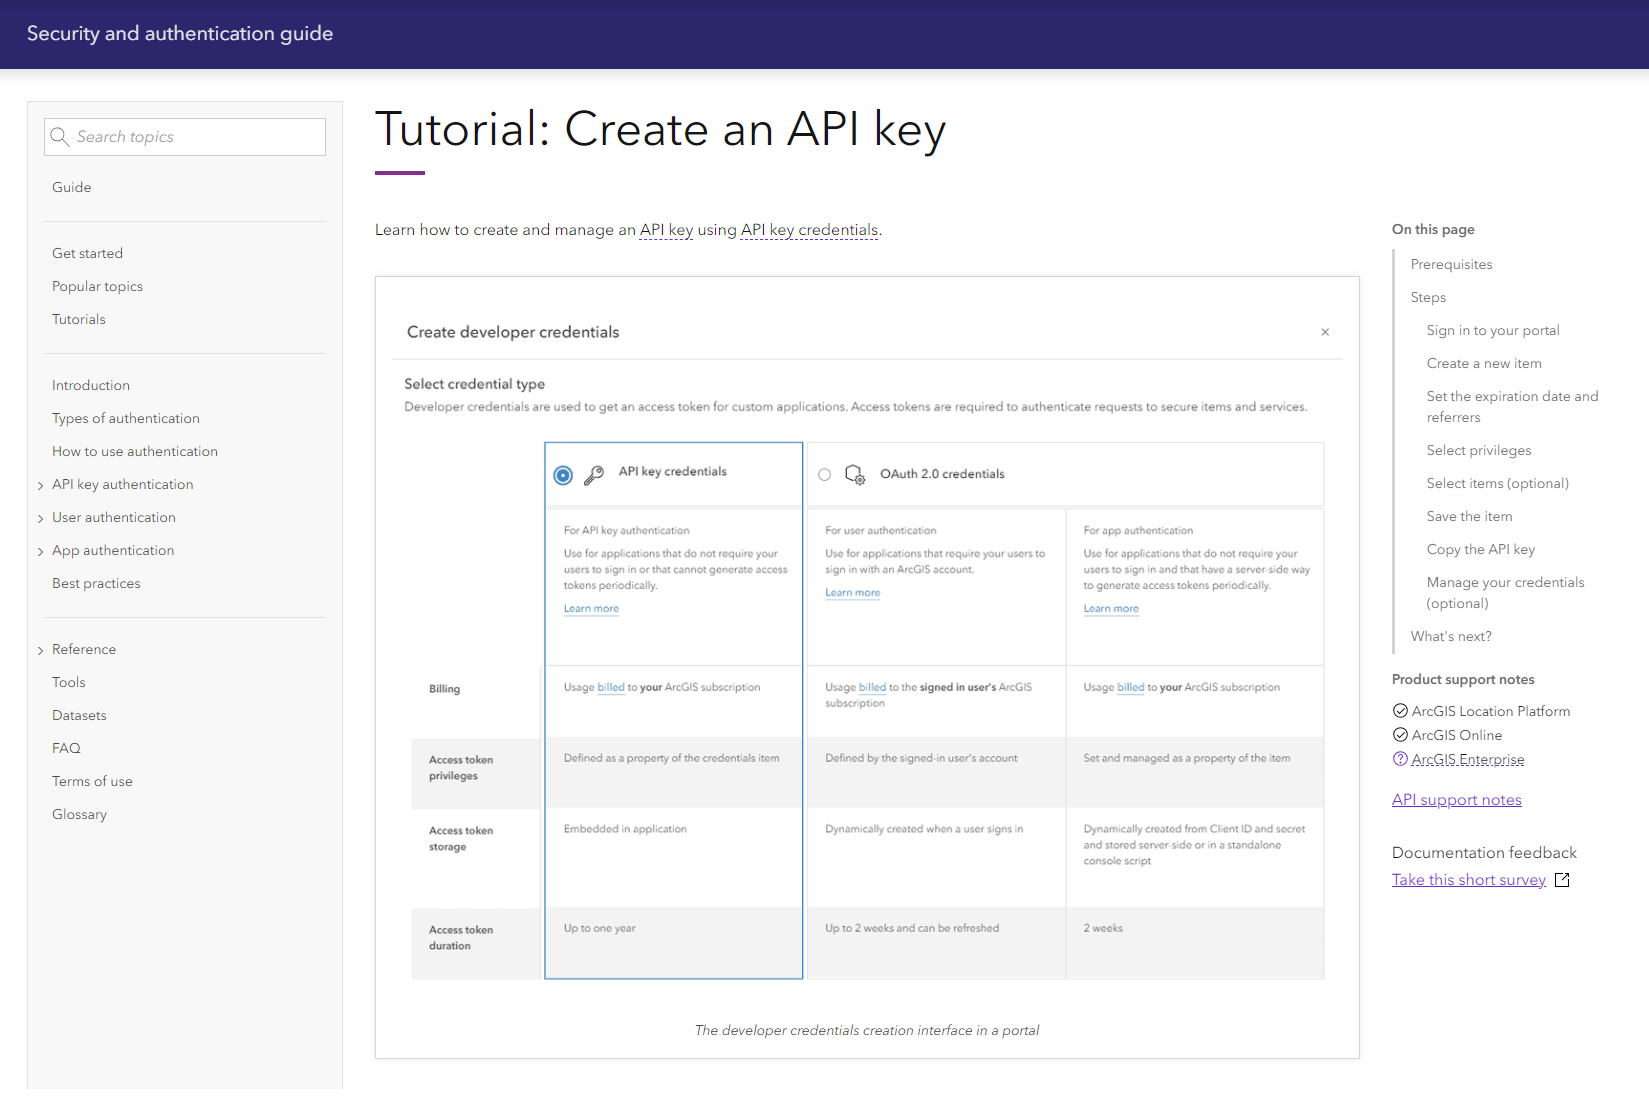Click the key icon beside API key credentials
Viewport: 1649px width, 1100px height.
coord(592,474)
